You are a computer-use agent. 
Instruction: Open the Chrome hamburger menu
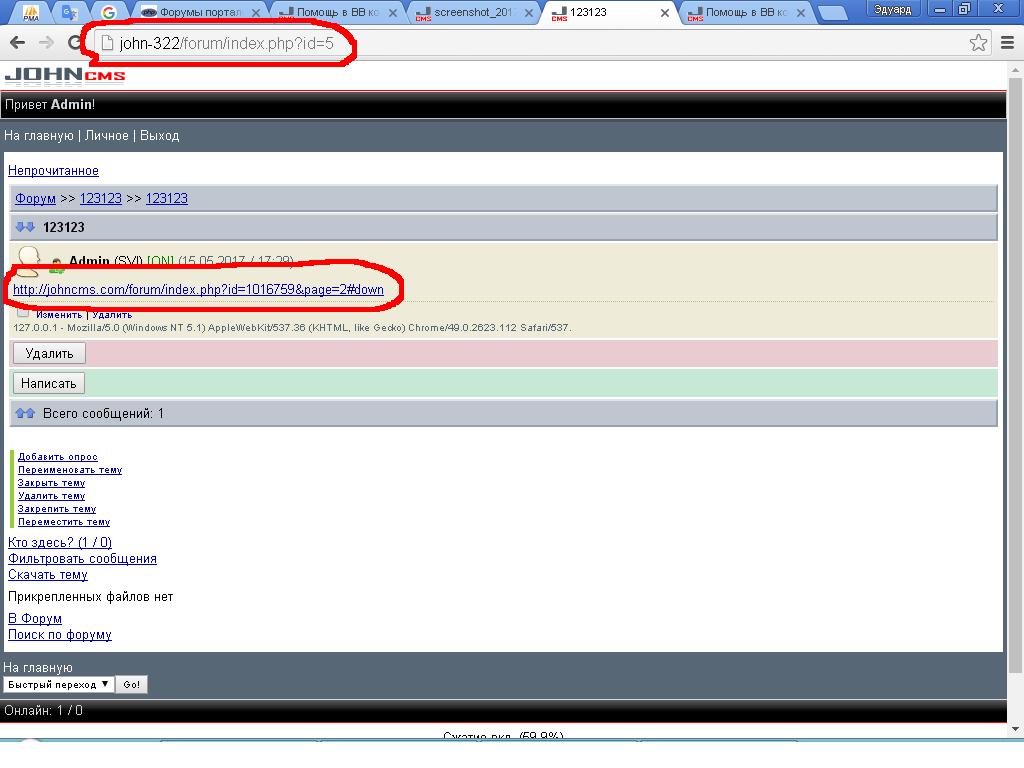point(1007,43)
